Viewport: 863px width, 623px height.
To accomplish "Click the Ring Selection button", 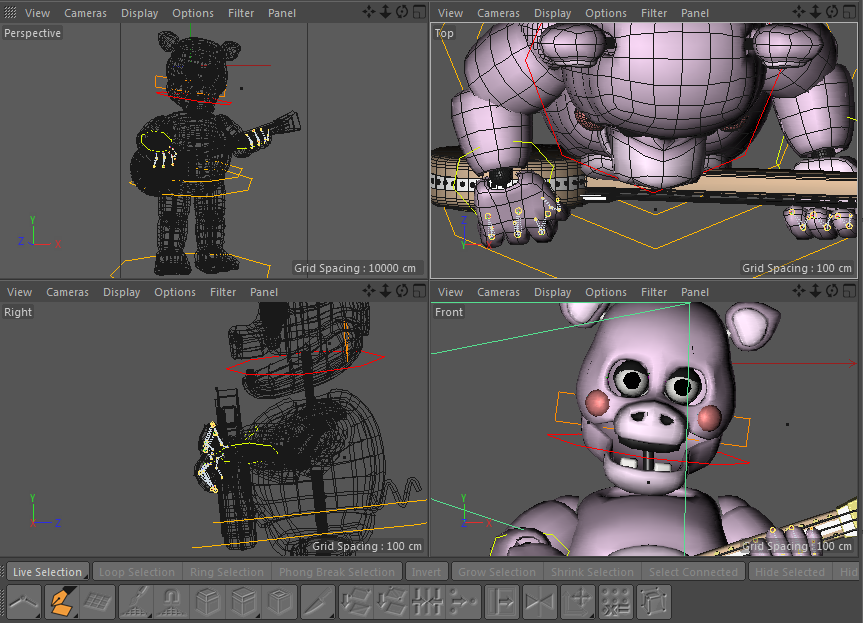I will pyautogui.click(x=227, y=572).
